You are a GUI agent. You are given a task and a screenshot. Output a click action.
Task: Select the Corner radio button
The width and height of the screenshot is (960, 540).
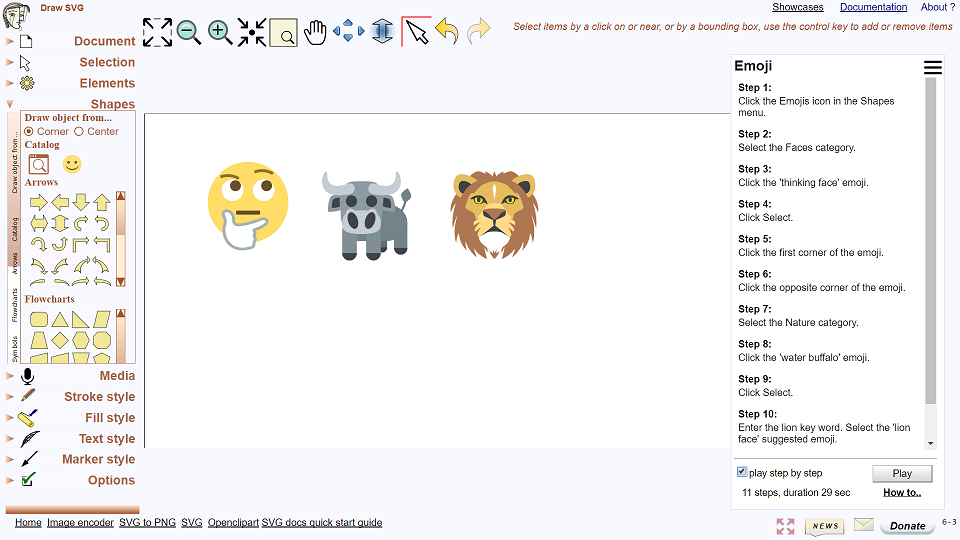[29, 132]
